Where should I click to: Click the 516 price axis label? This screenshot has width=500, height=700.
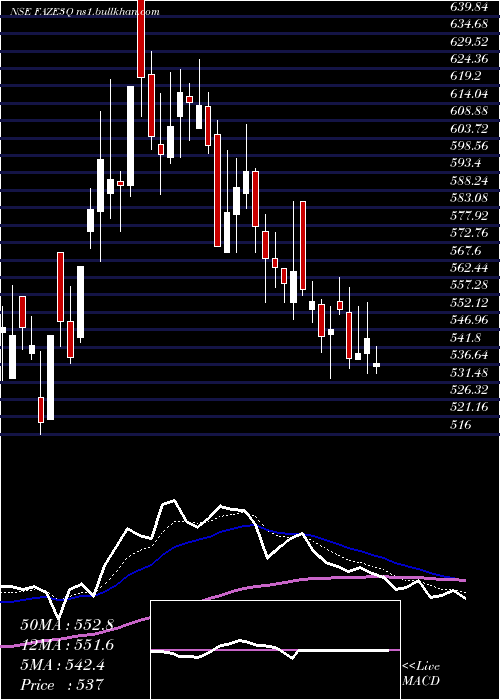461,425
